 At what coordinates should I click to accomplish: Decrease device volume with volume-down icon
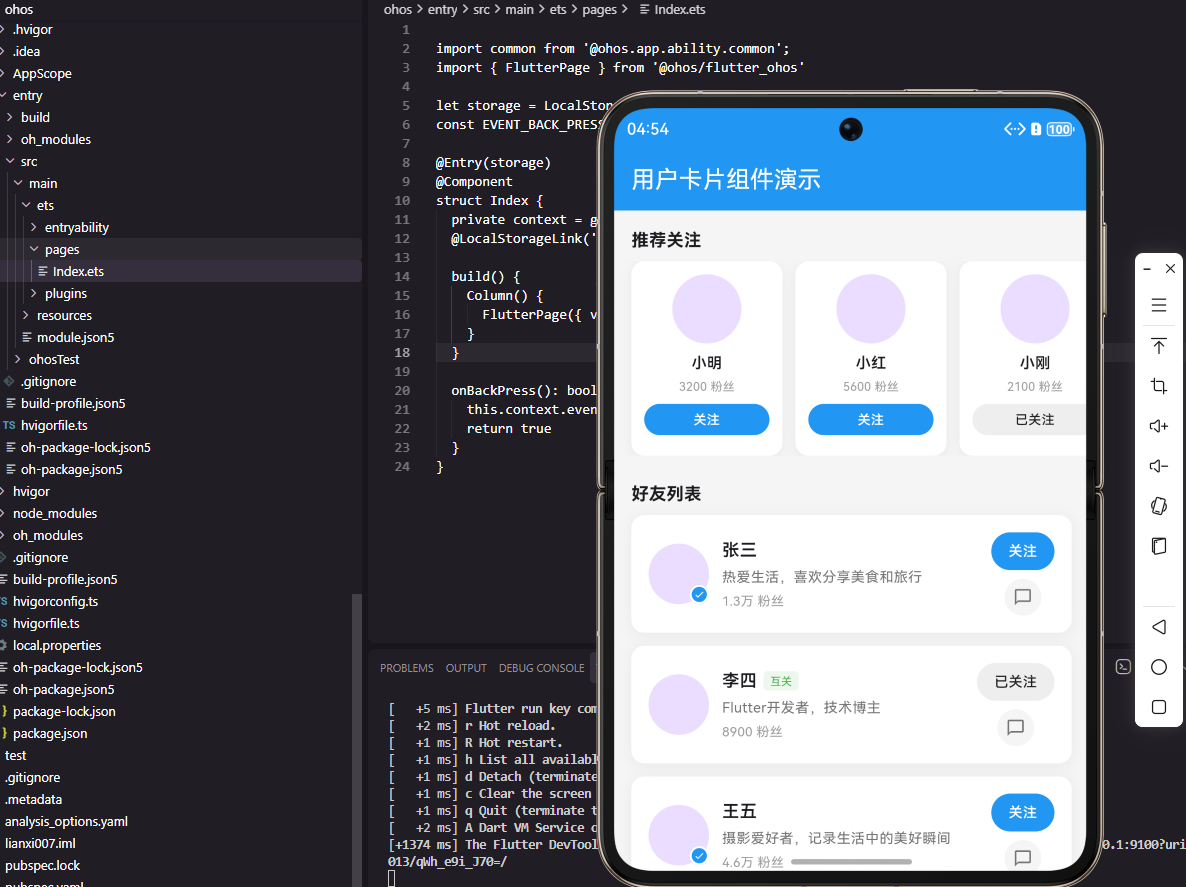[1158, 465]
